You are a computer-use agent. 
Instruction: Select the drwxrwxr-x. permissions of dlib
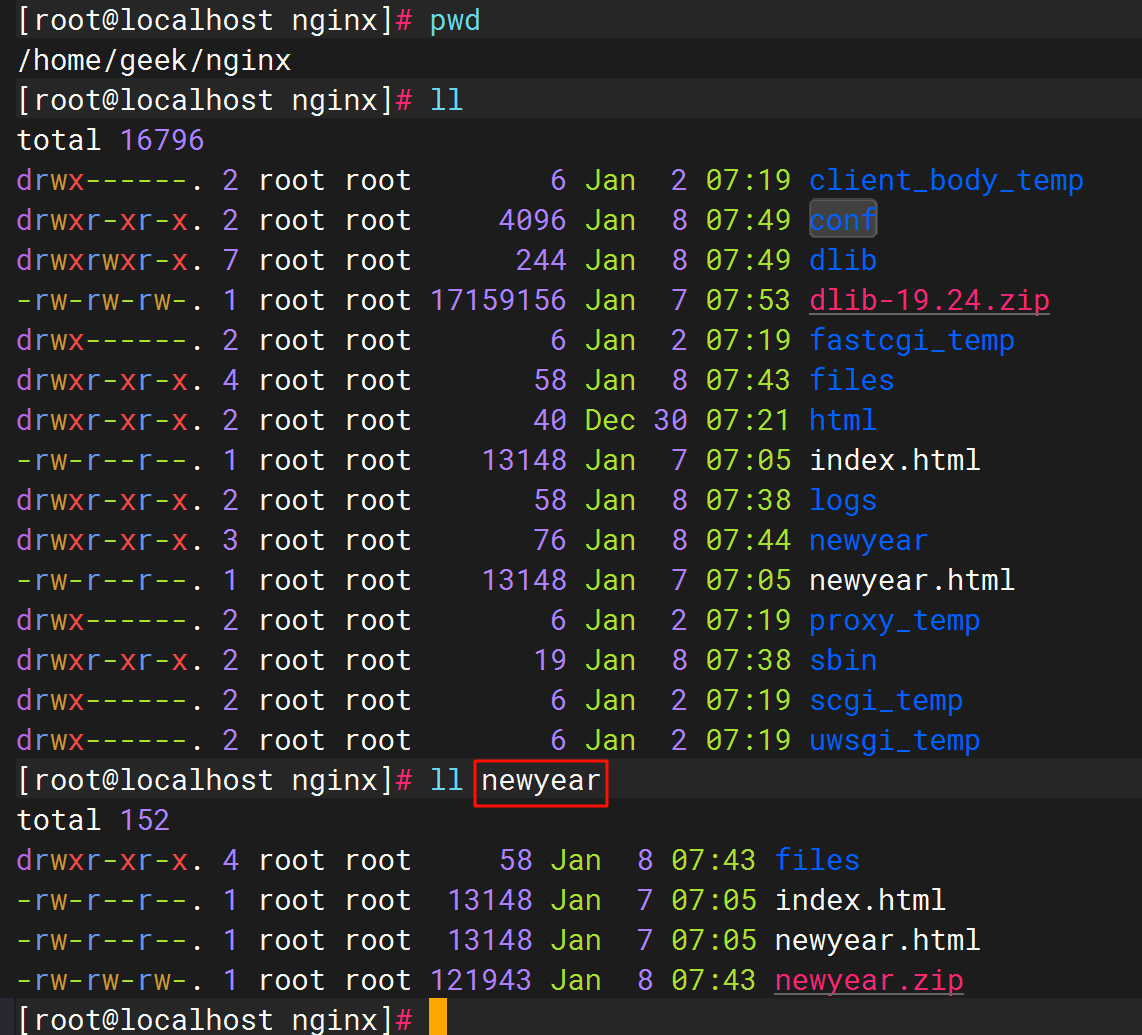(x=109, y=260)
